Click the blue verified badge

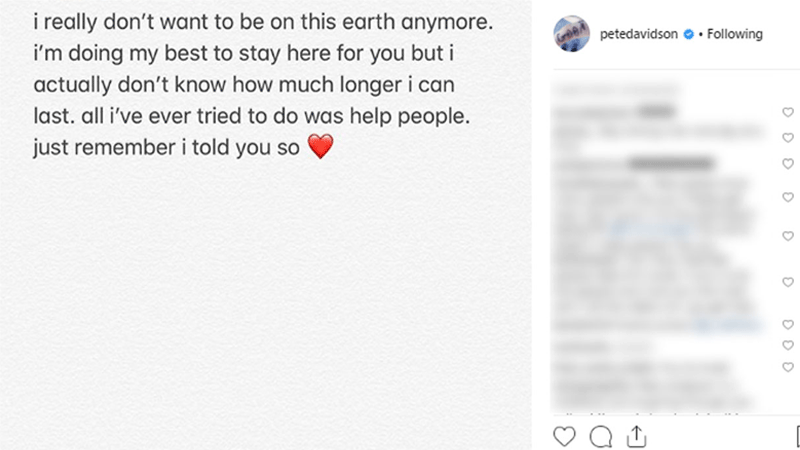[x=688, y=34]
